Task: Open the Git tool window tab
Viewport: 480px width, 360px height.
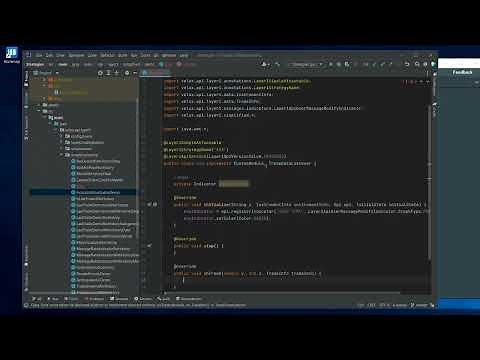Action: (36, 299)
